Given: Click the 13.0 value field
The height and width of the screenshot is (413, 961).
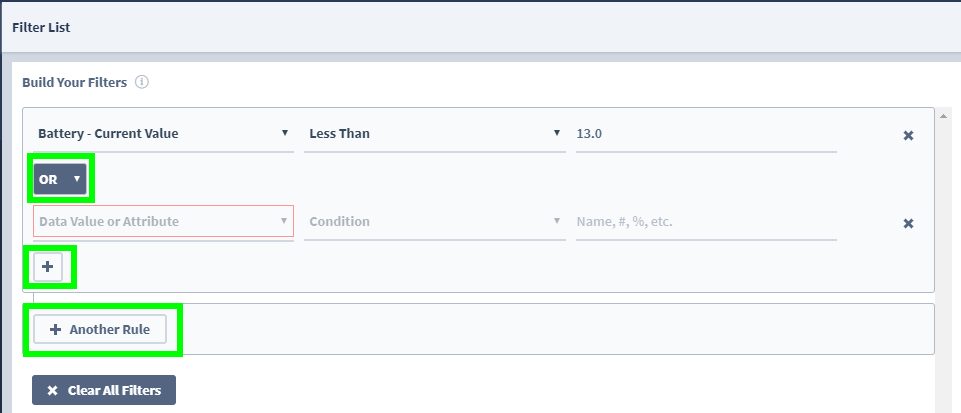Looking at the screenshot, I should tap(706, 134).
